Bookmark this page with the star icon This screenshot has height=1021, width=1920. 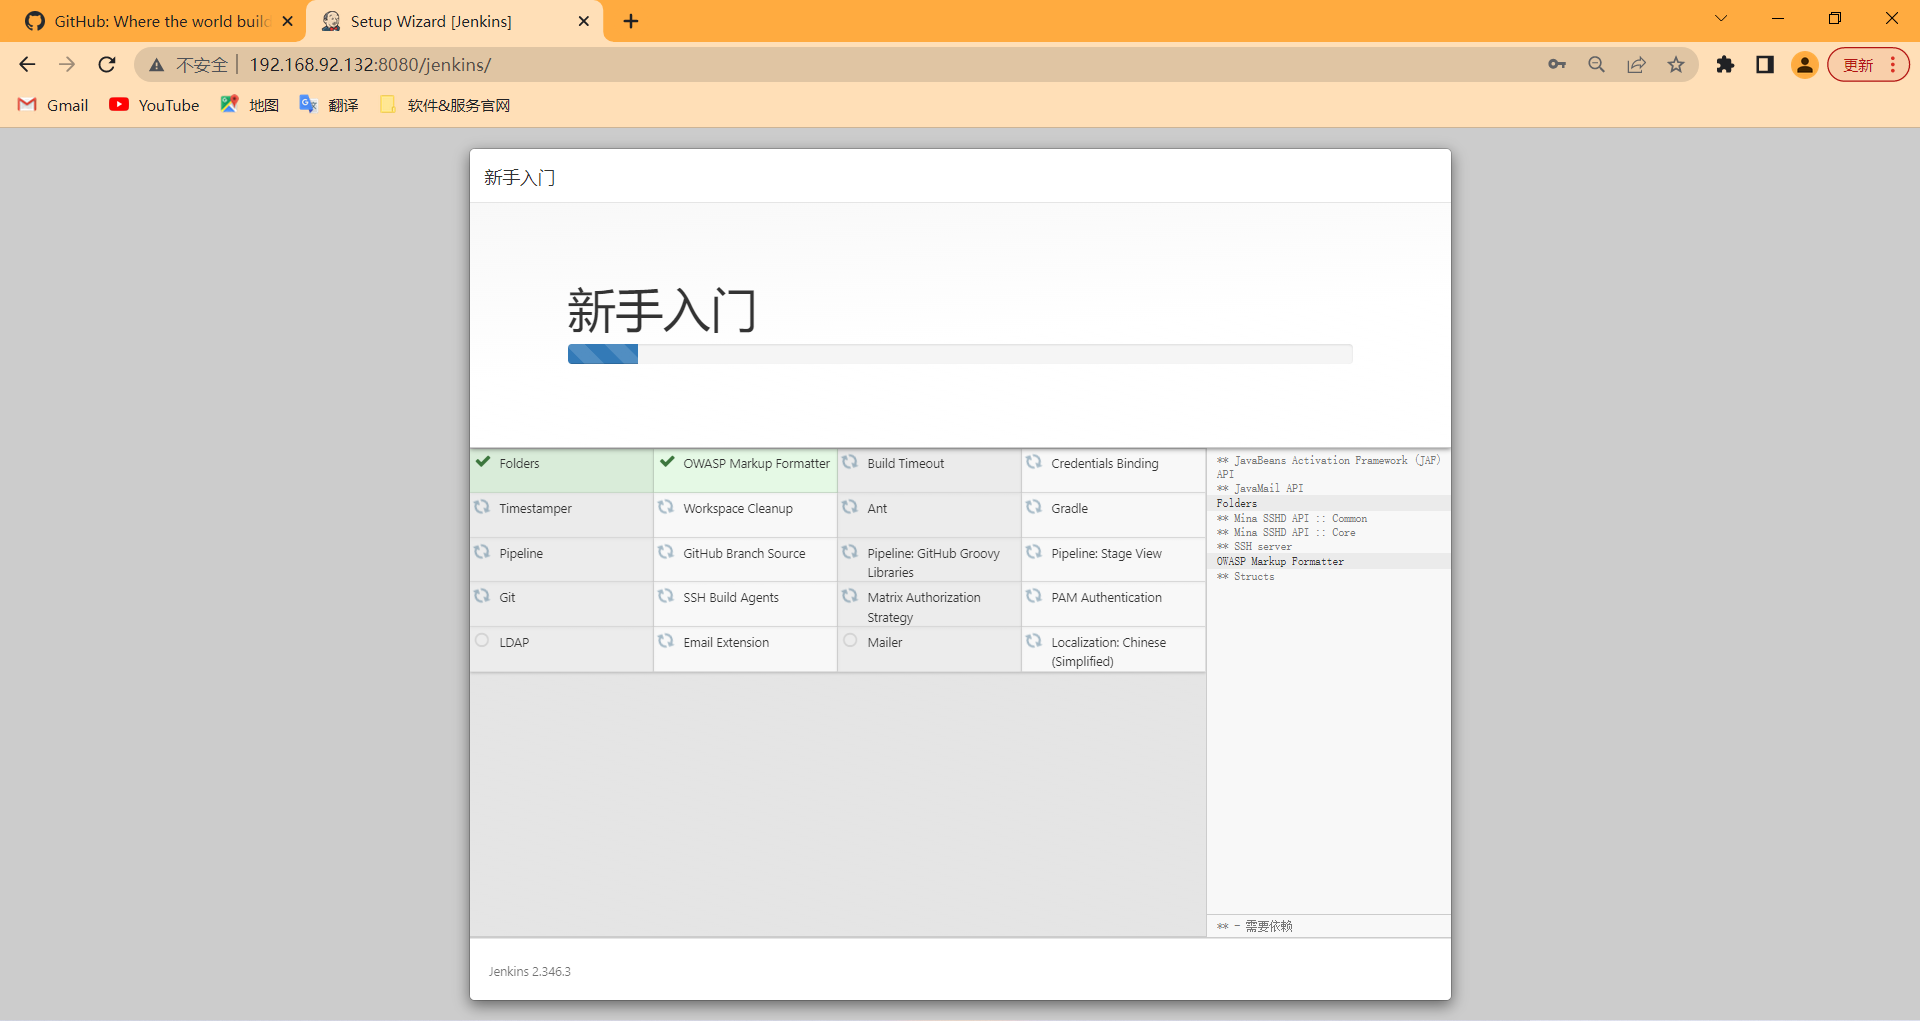click(1676, 65)
